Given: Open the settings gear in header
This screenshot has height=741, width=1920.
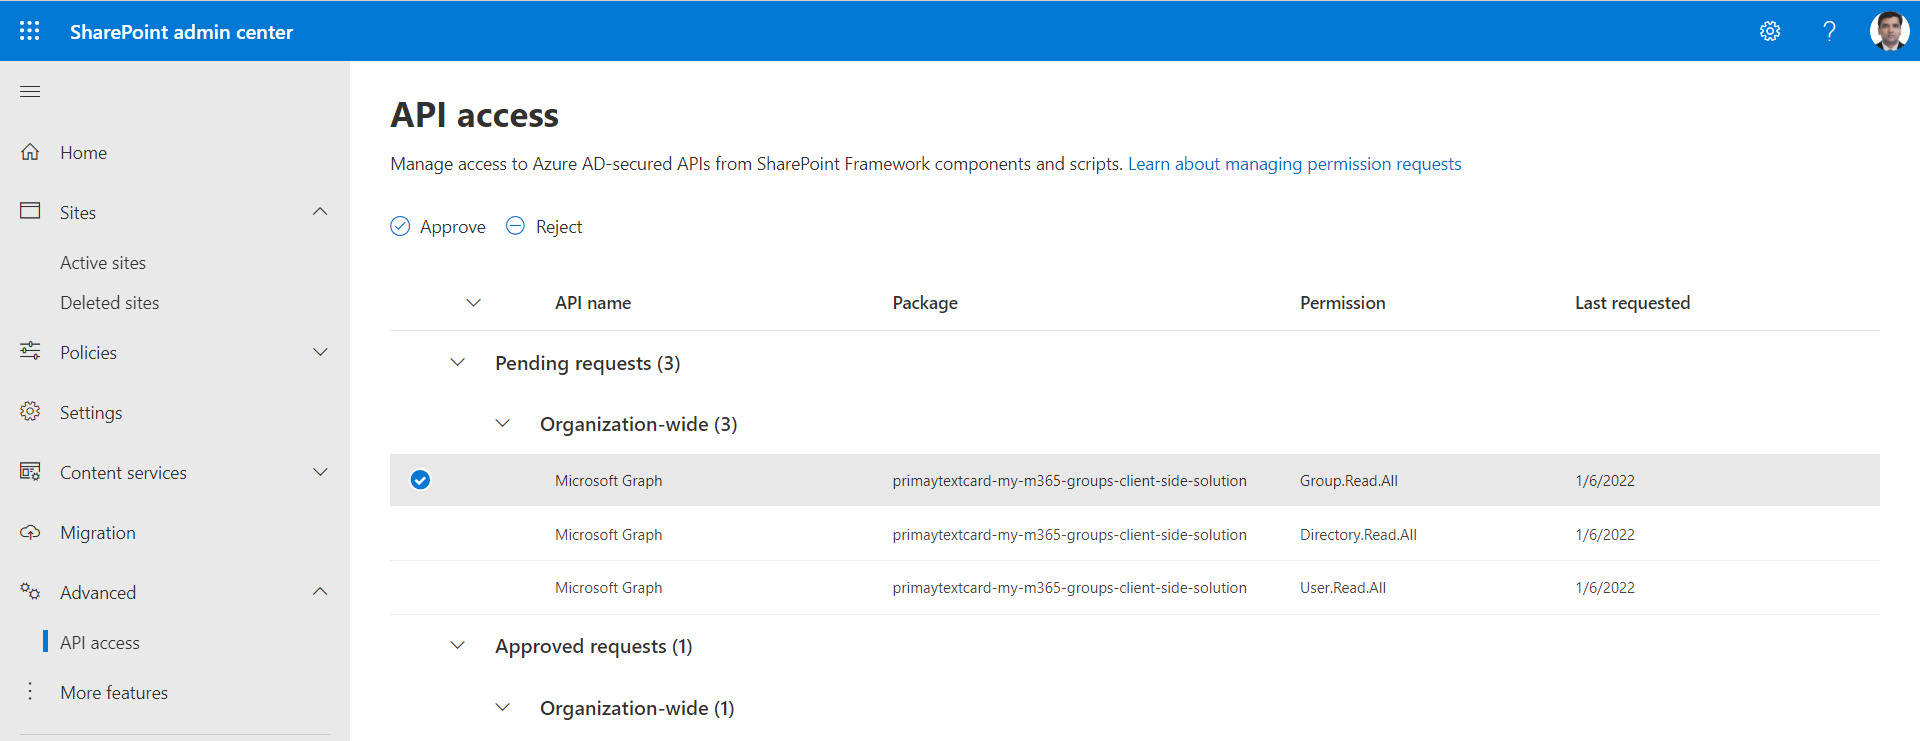Looking at the screenshot, I should click(1770, 31).
